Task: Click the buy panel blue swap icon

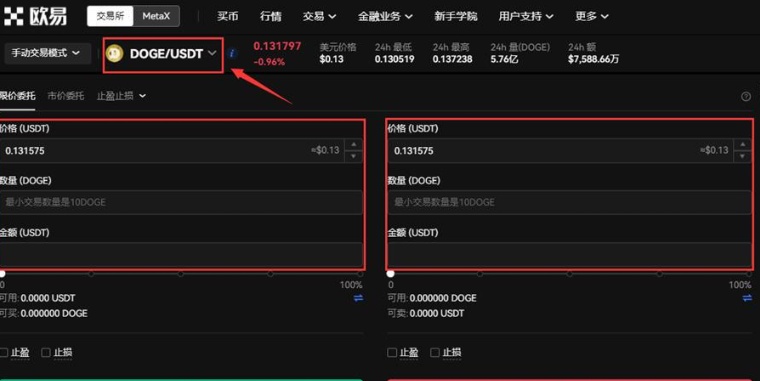Action: [x=358, y=298]
